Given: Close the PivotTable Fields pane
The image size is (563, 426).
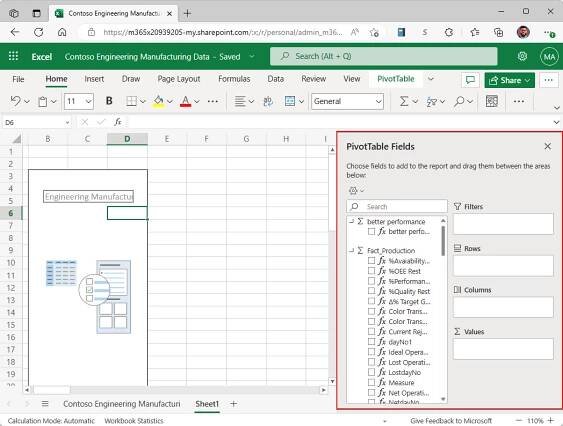Looking at the screenshot, I should (547, 146).
